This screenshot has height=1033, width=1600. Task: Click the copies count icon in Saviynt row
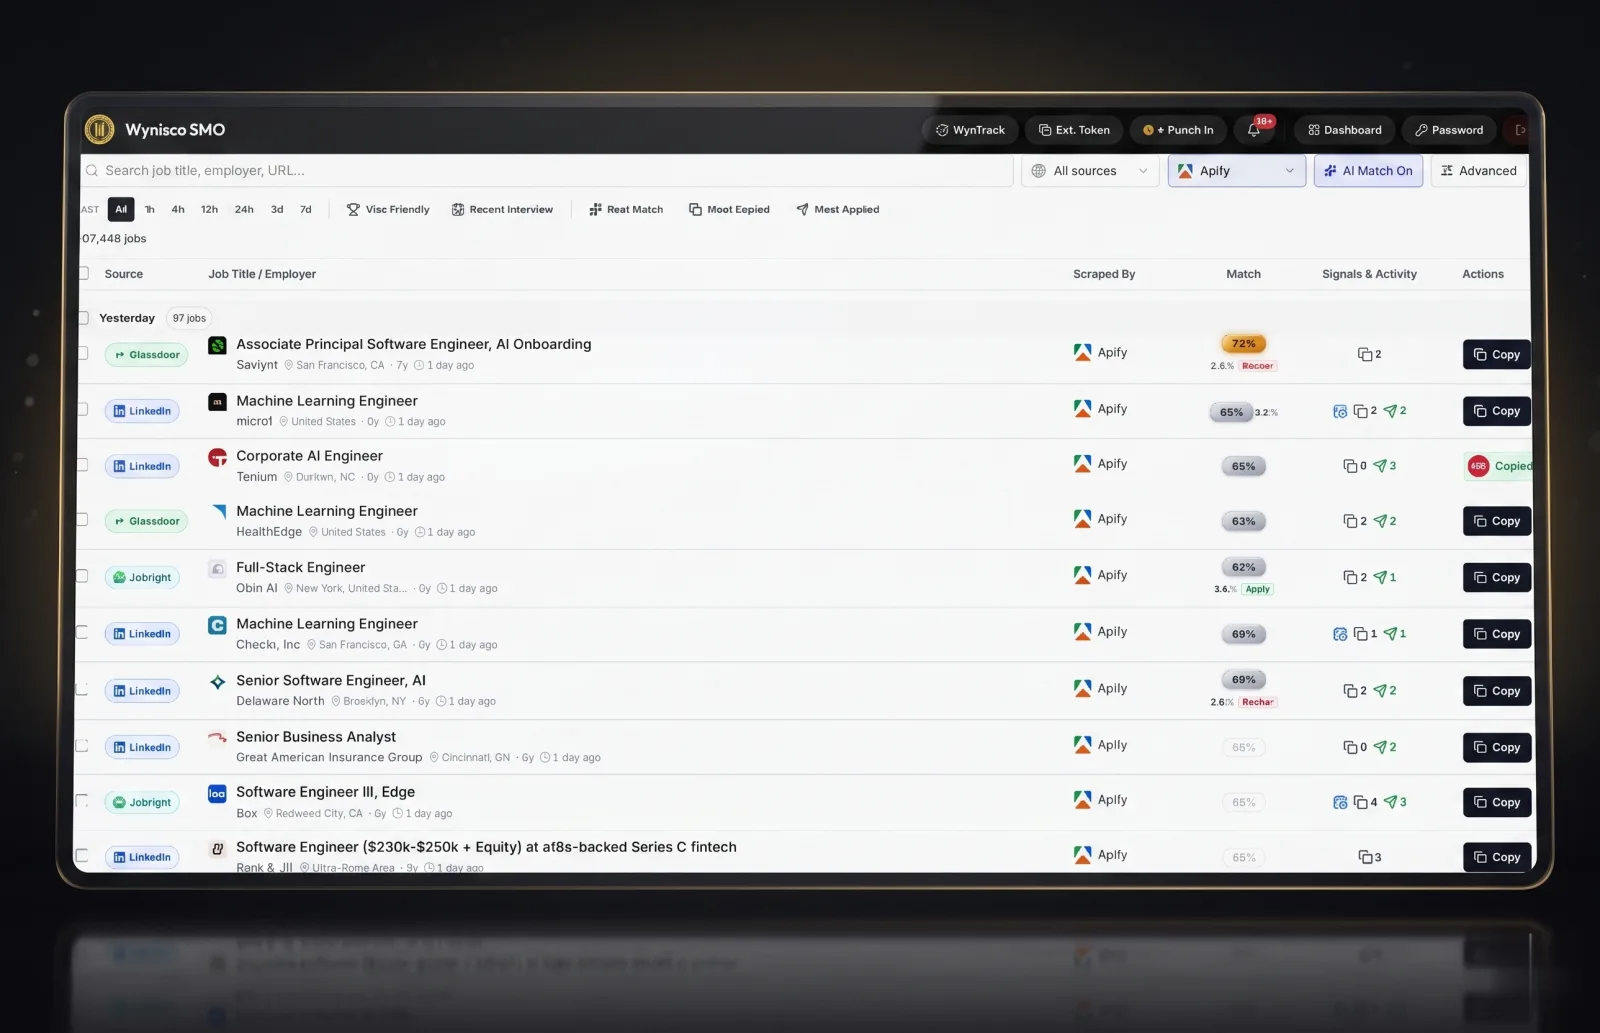pyautogui.click(x=1364, y=354)
